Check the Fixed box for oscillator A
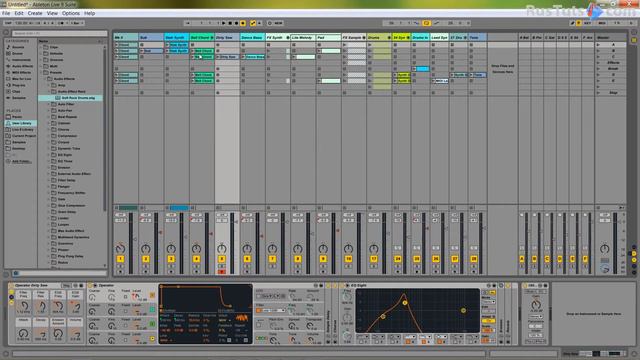This screenshot has height=360, width=640. pyautogui.click(x=126, y=339)
